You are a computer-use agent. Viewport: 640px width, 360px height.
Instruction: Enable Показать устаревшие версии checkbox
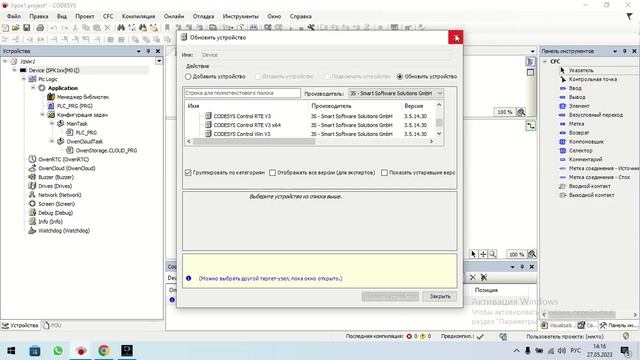coord(384,173)
